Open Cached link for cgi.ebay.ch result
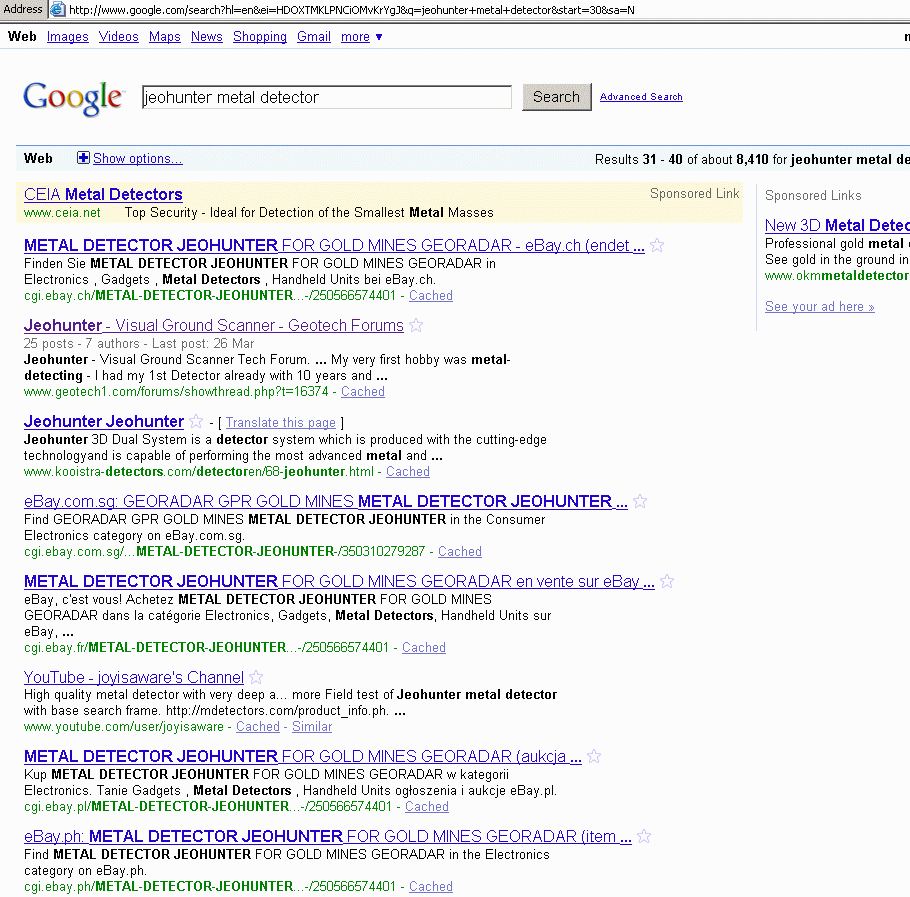The height and width of the screenshot is (897, 910). tap(431, 295)
